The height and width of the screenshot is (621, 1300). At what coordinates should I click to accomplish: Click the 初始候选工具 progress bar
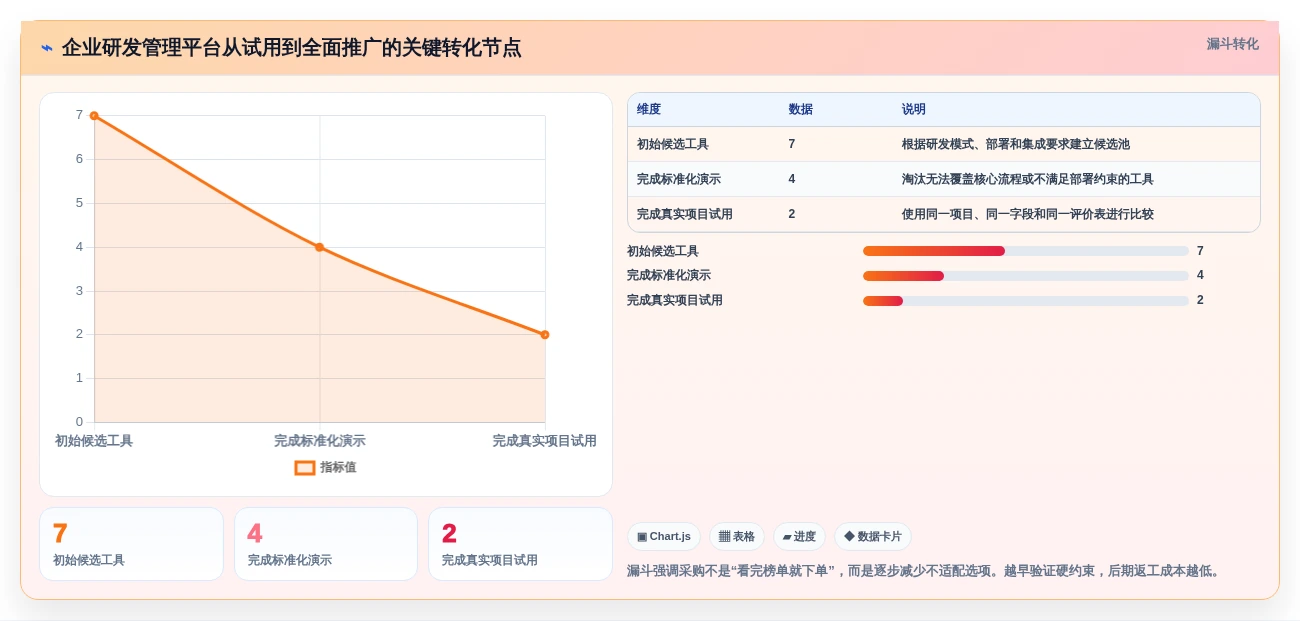point(1026,251)
